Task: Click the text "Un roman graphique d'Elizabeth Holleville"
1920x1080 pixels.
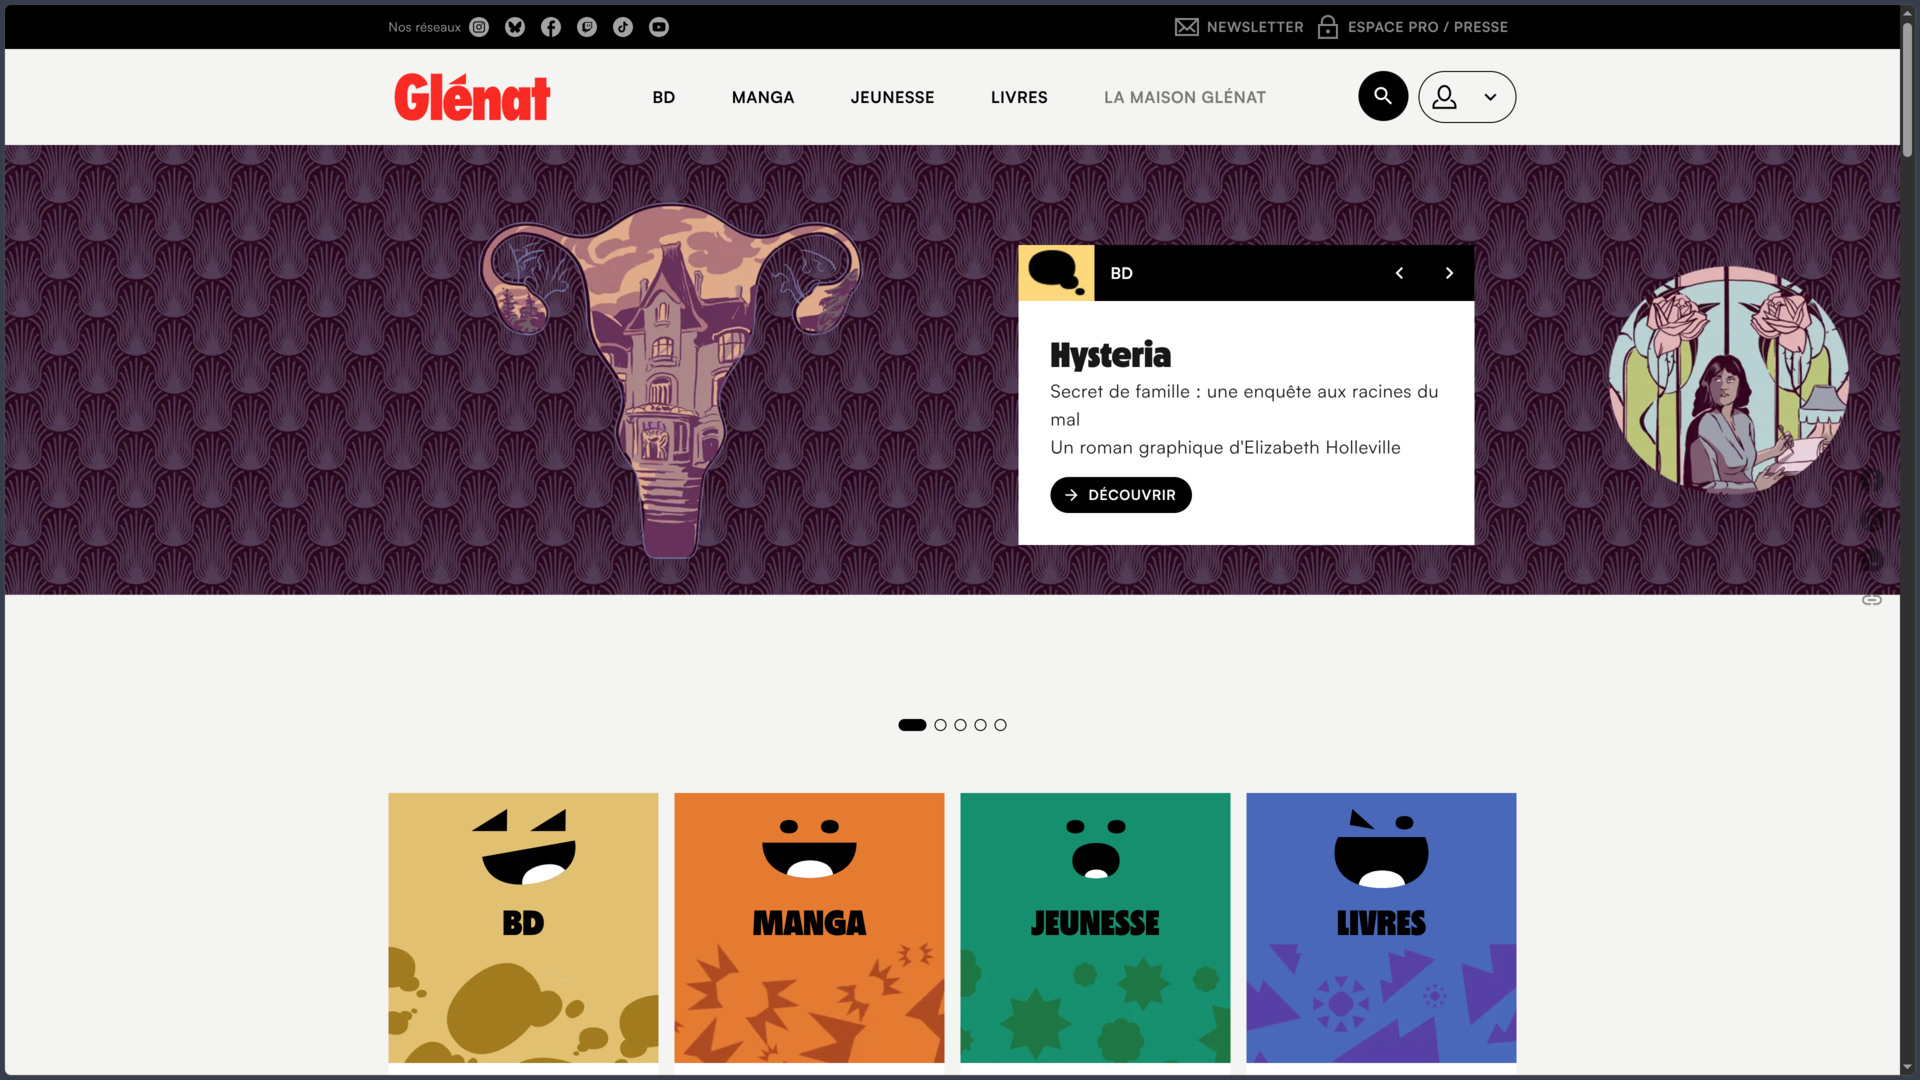Action: pyautogui.click(x=1225, y=448)
